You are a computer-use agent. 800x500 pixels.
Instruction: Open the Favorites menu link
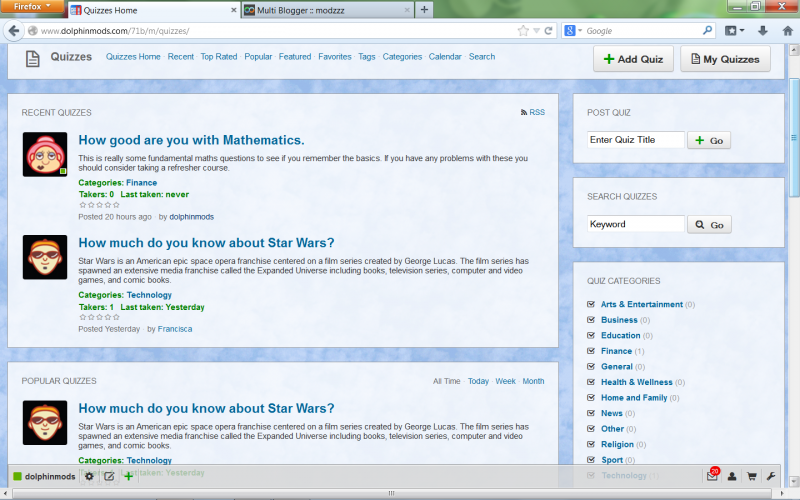335,57
